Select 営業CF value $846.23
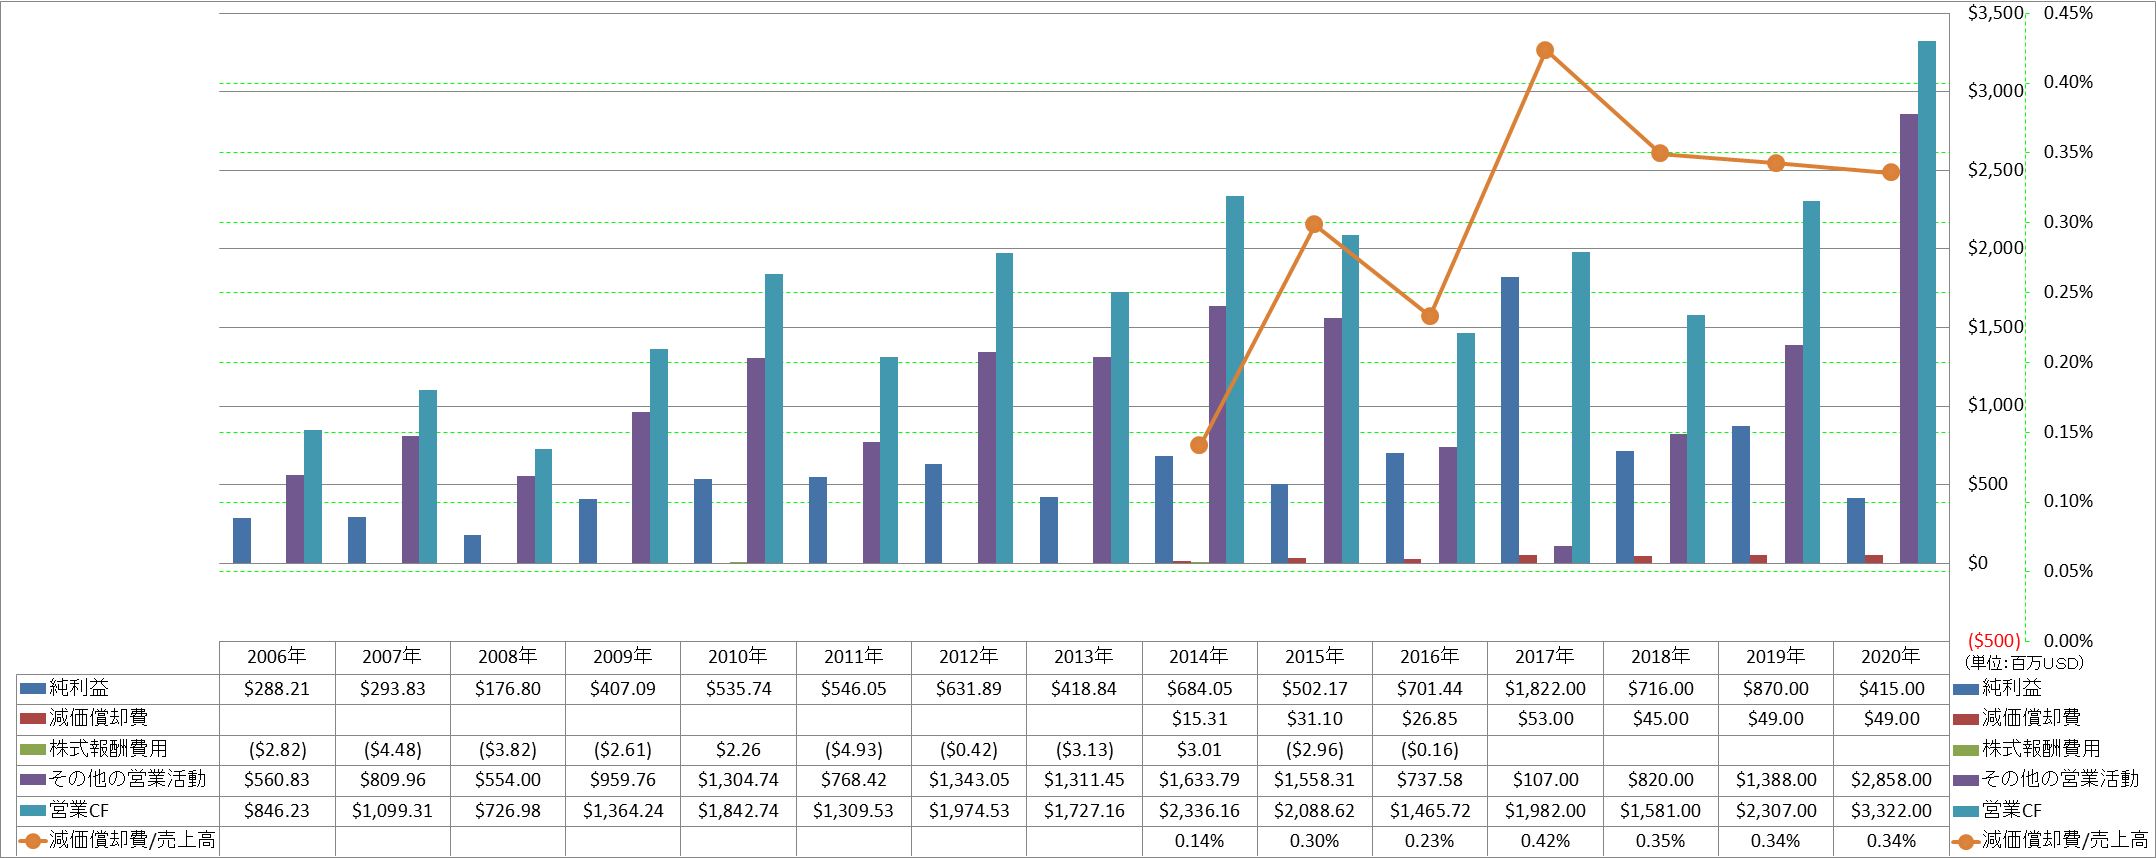 (x=277, y=811)
